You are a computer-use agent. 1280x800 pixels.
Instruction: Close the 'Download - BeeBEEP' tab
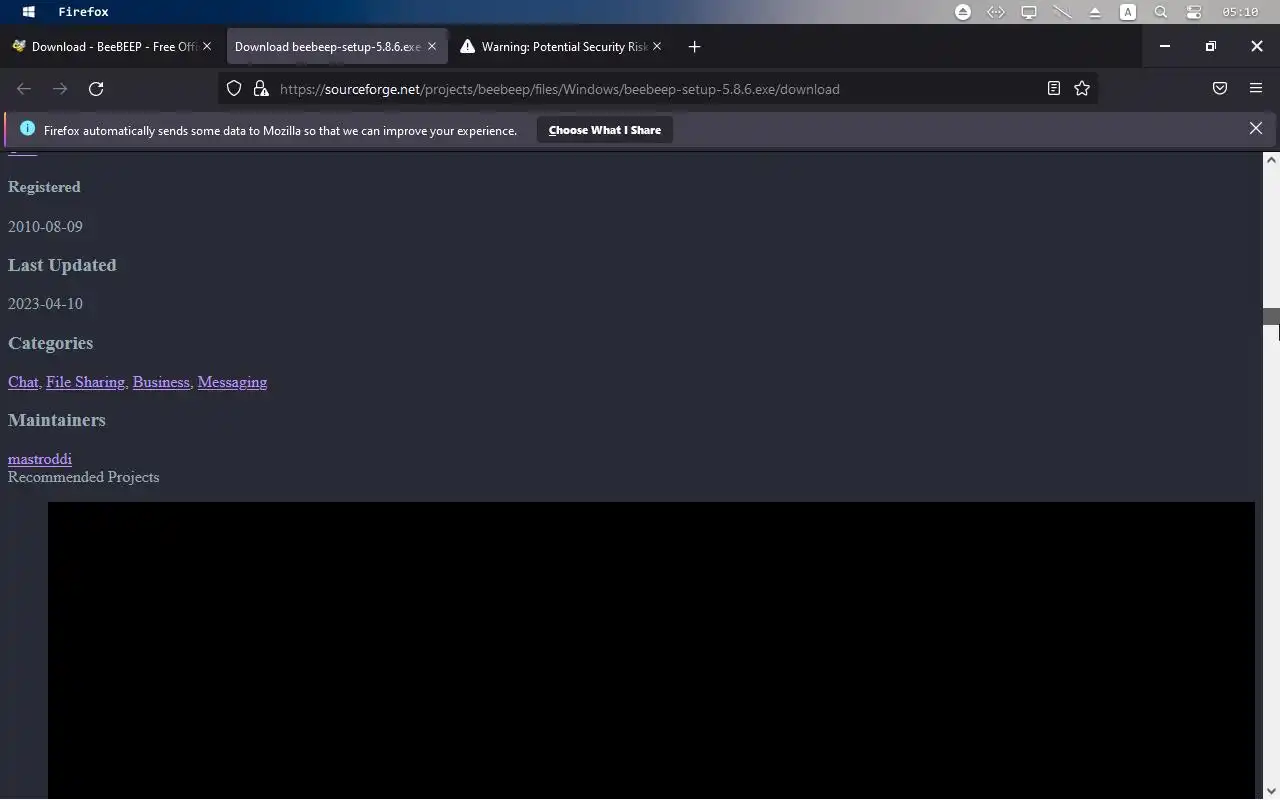click(x=207, y=46)
